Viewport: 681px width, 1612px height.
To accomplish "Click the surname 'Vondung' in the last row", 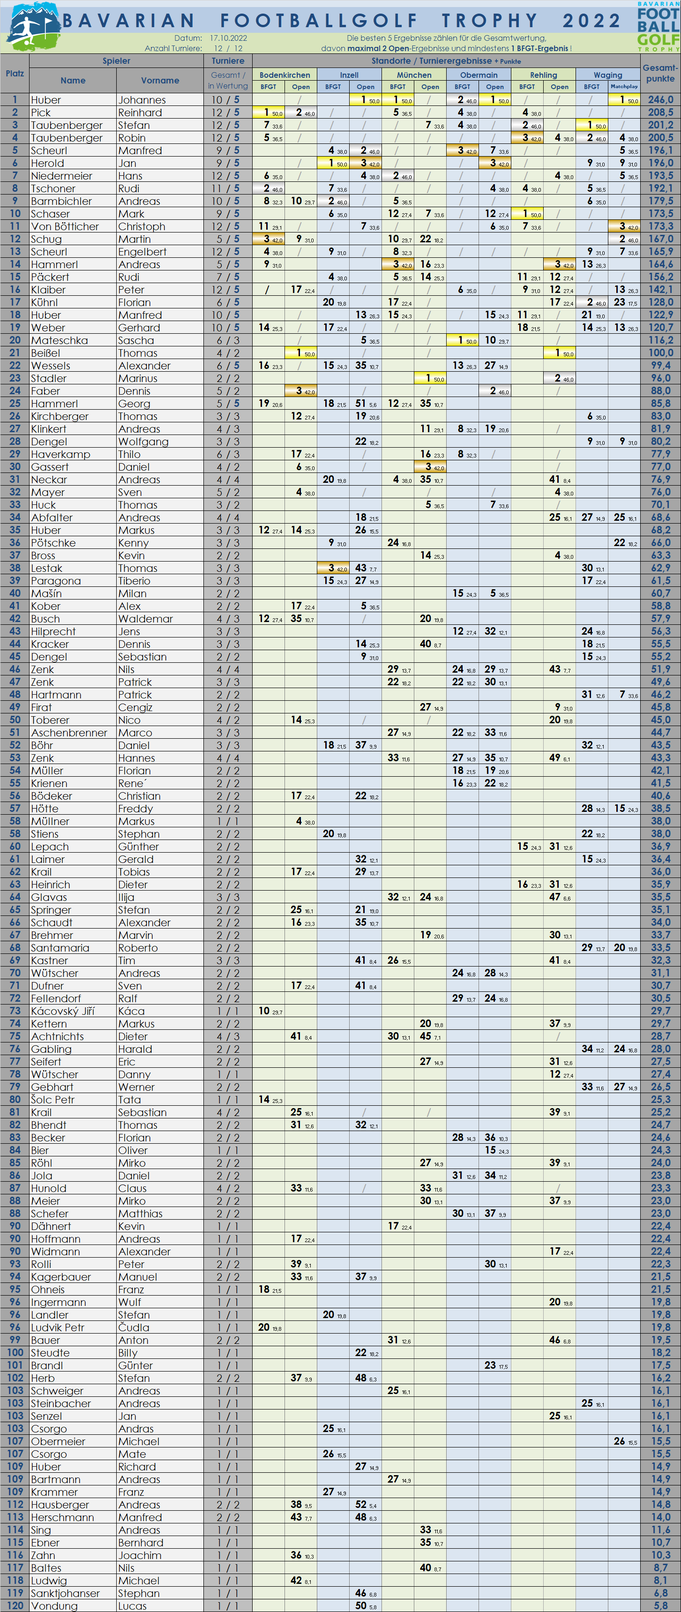I will pos(53,1606).
